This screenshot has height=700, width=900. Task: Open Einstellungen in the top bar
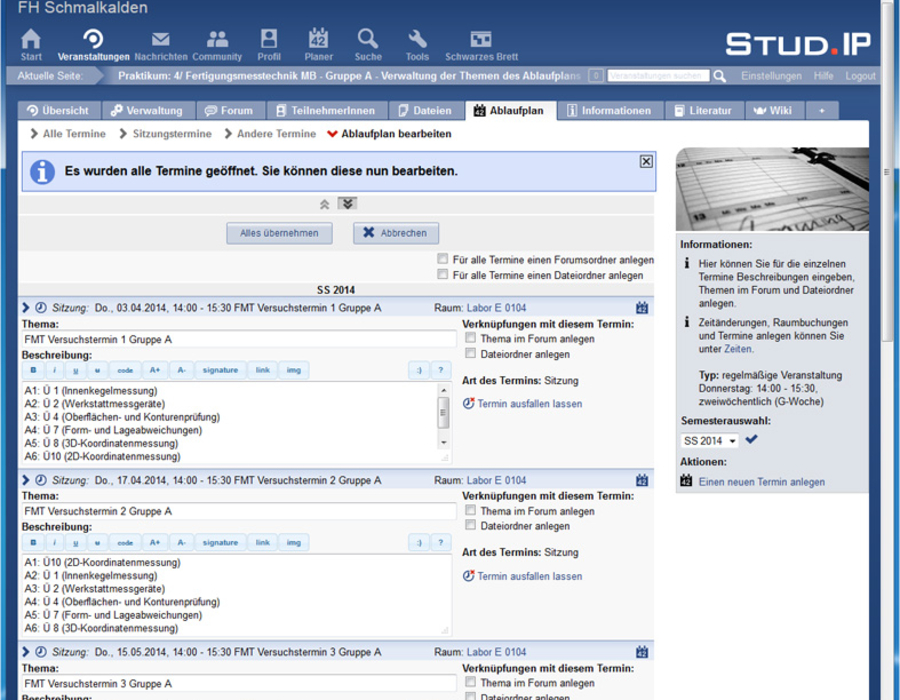771,76
